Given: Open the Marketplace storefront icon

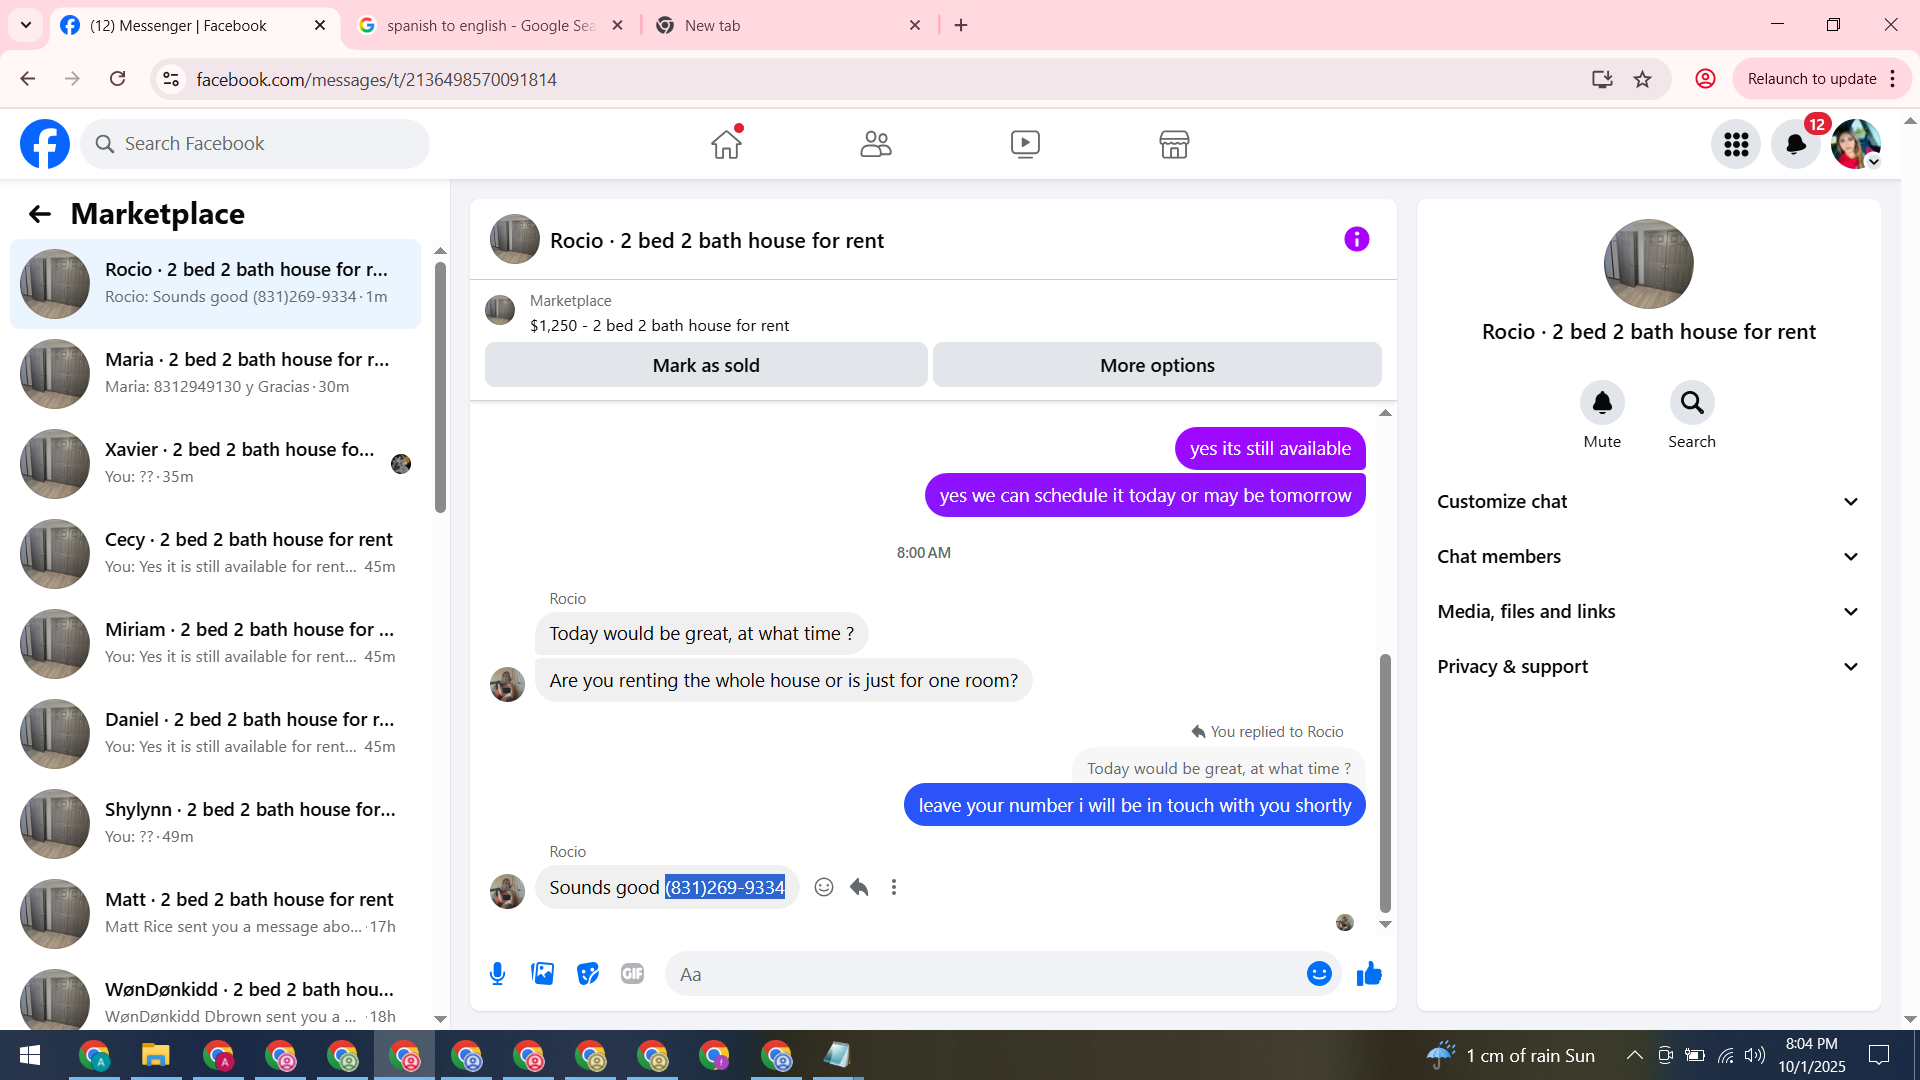Looking at the screenshot, I should [x=1174, y=144].
